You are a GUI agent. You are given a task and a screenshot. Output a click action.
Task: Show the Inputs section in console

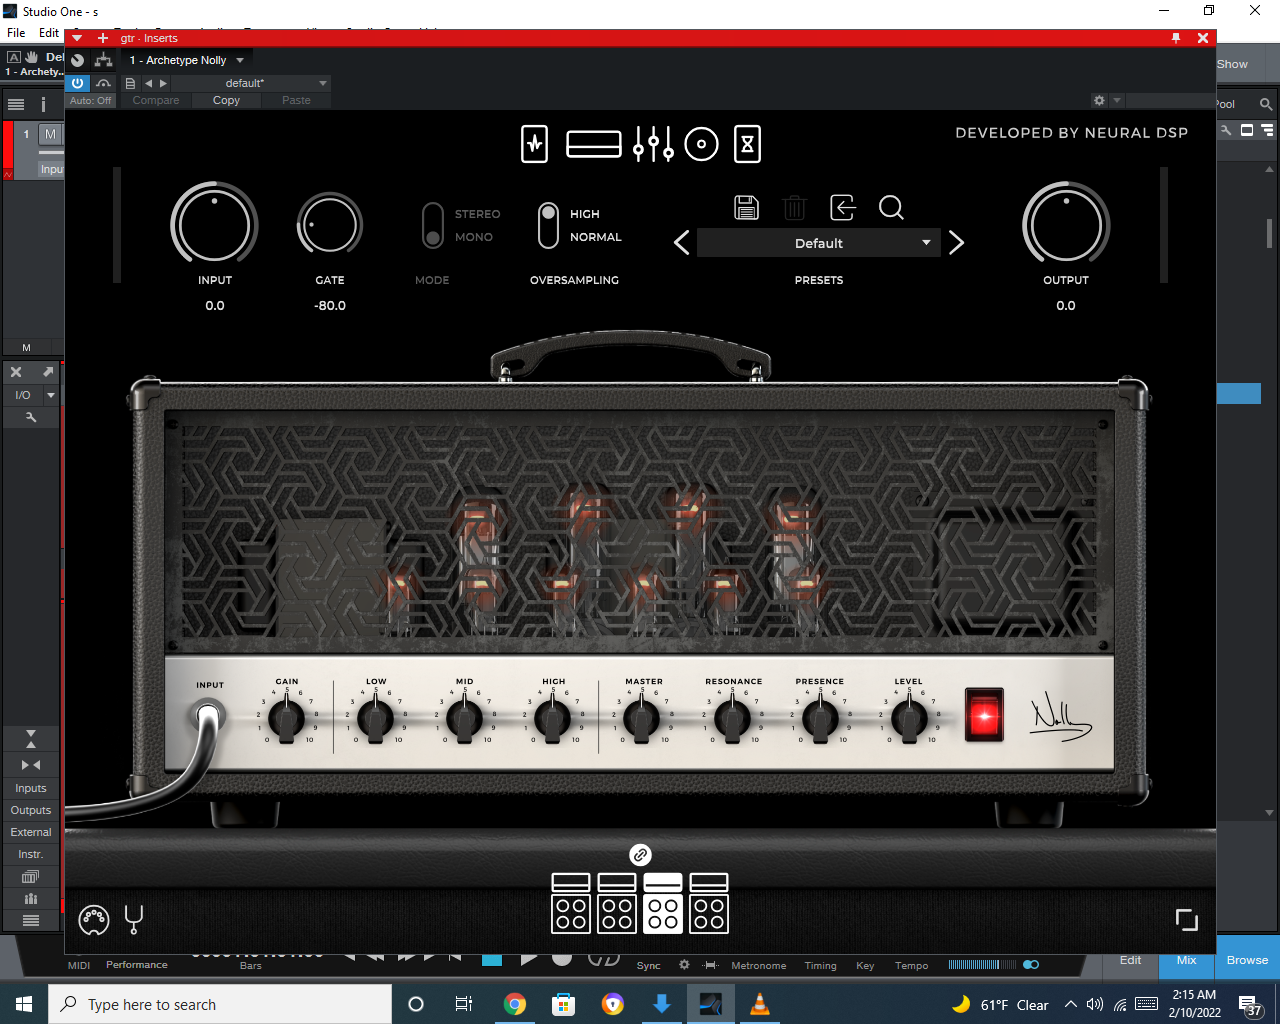coord(31,788)
